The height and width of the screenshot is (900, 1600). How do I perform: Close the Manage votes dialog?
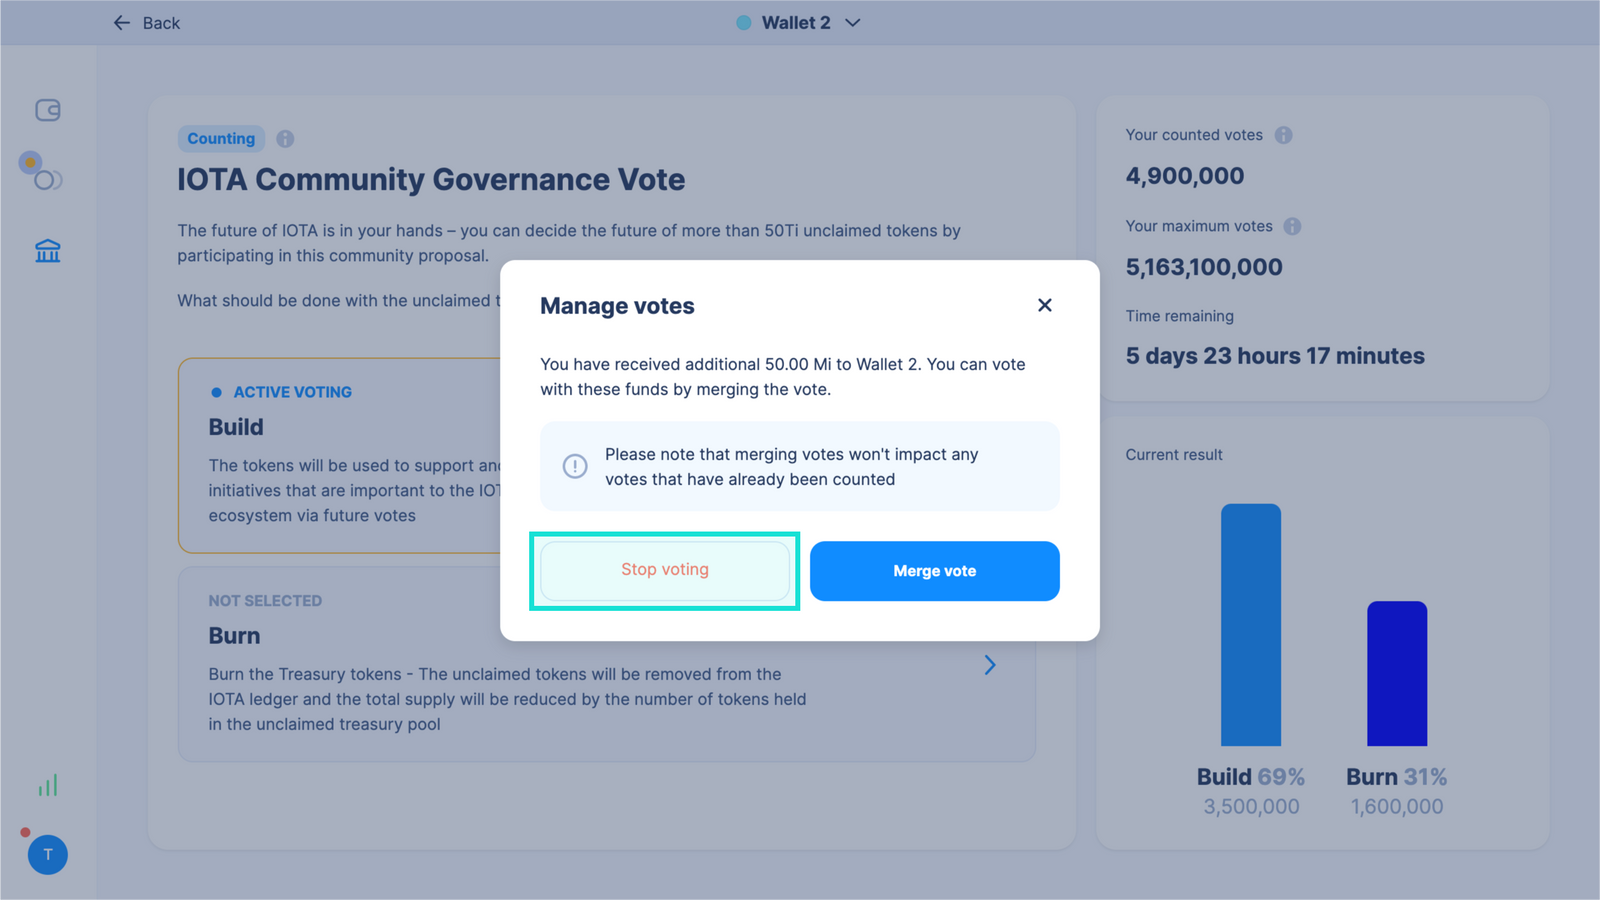[x=1044, y=305]
